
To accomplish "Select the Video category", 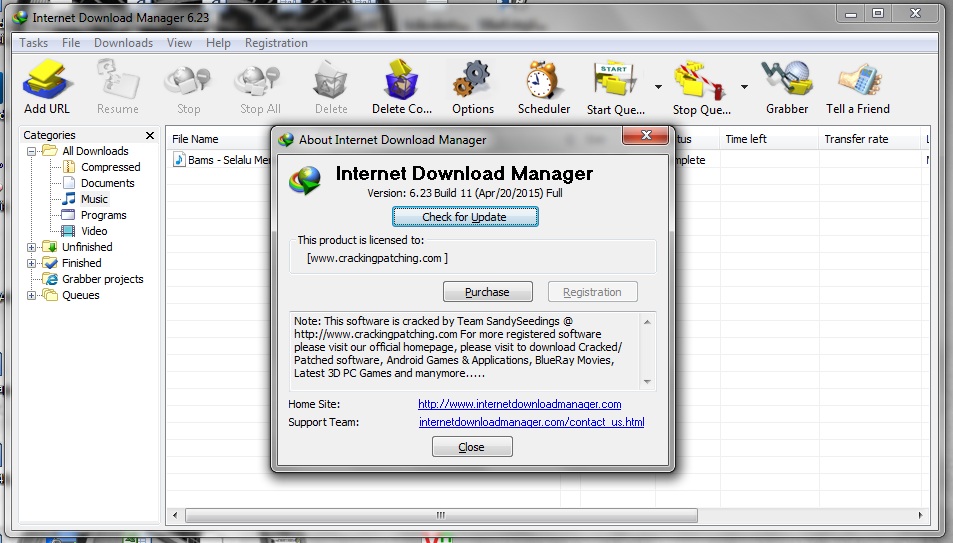I will 94,231.
